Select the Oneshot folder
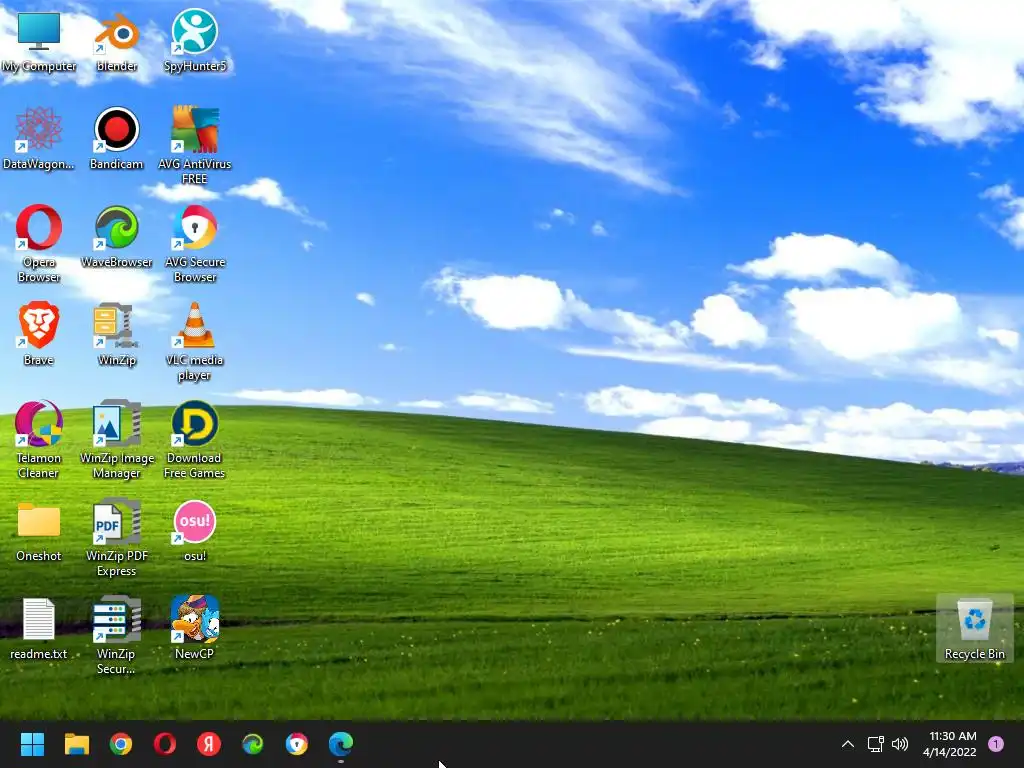Viewport: 1024px width, 768px height. coord(39,532)
